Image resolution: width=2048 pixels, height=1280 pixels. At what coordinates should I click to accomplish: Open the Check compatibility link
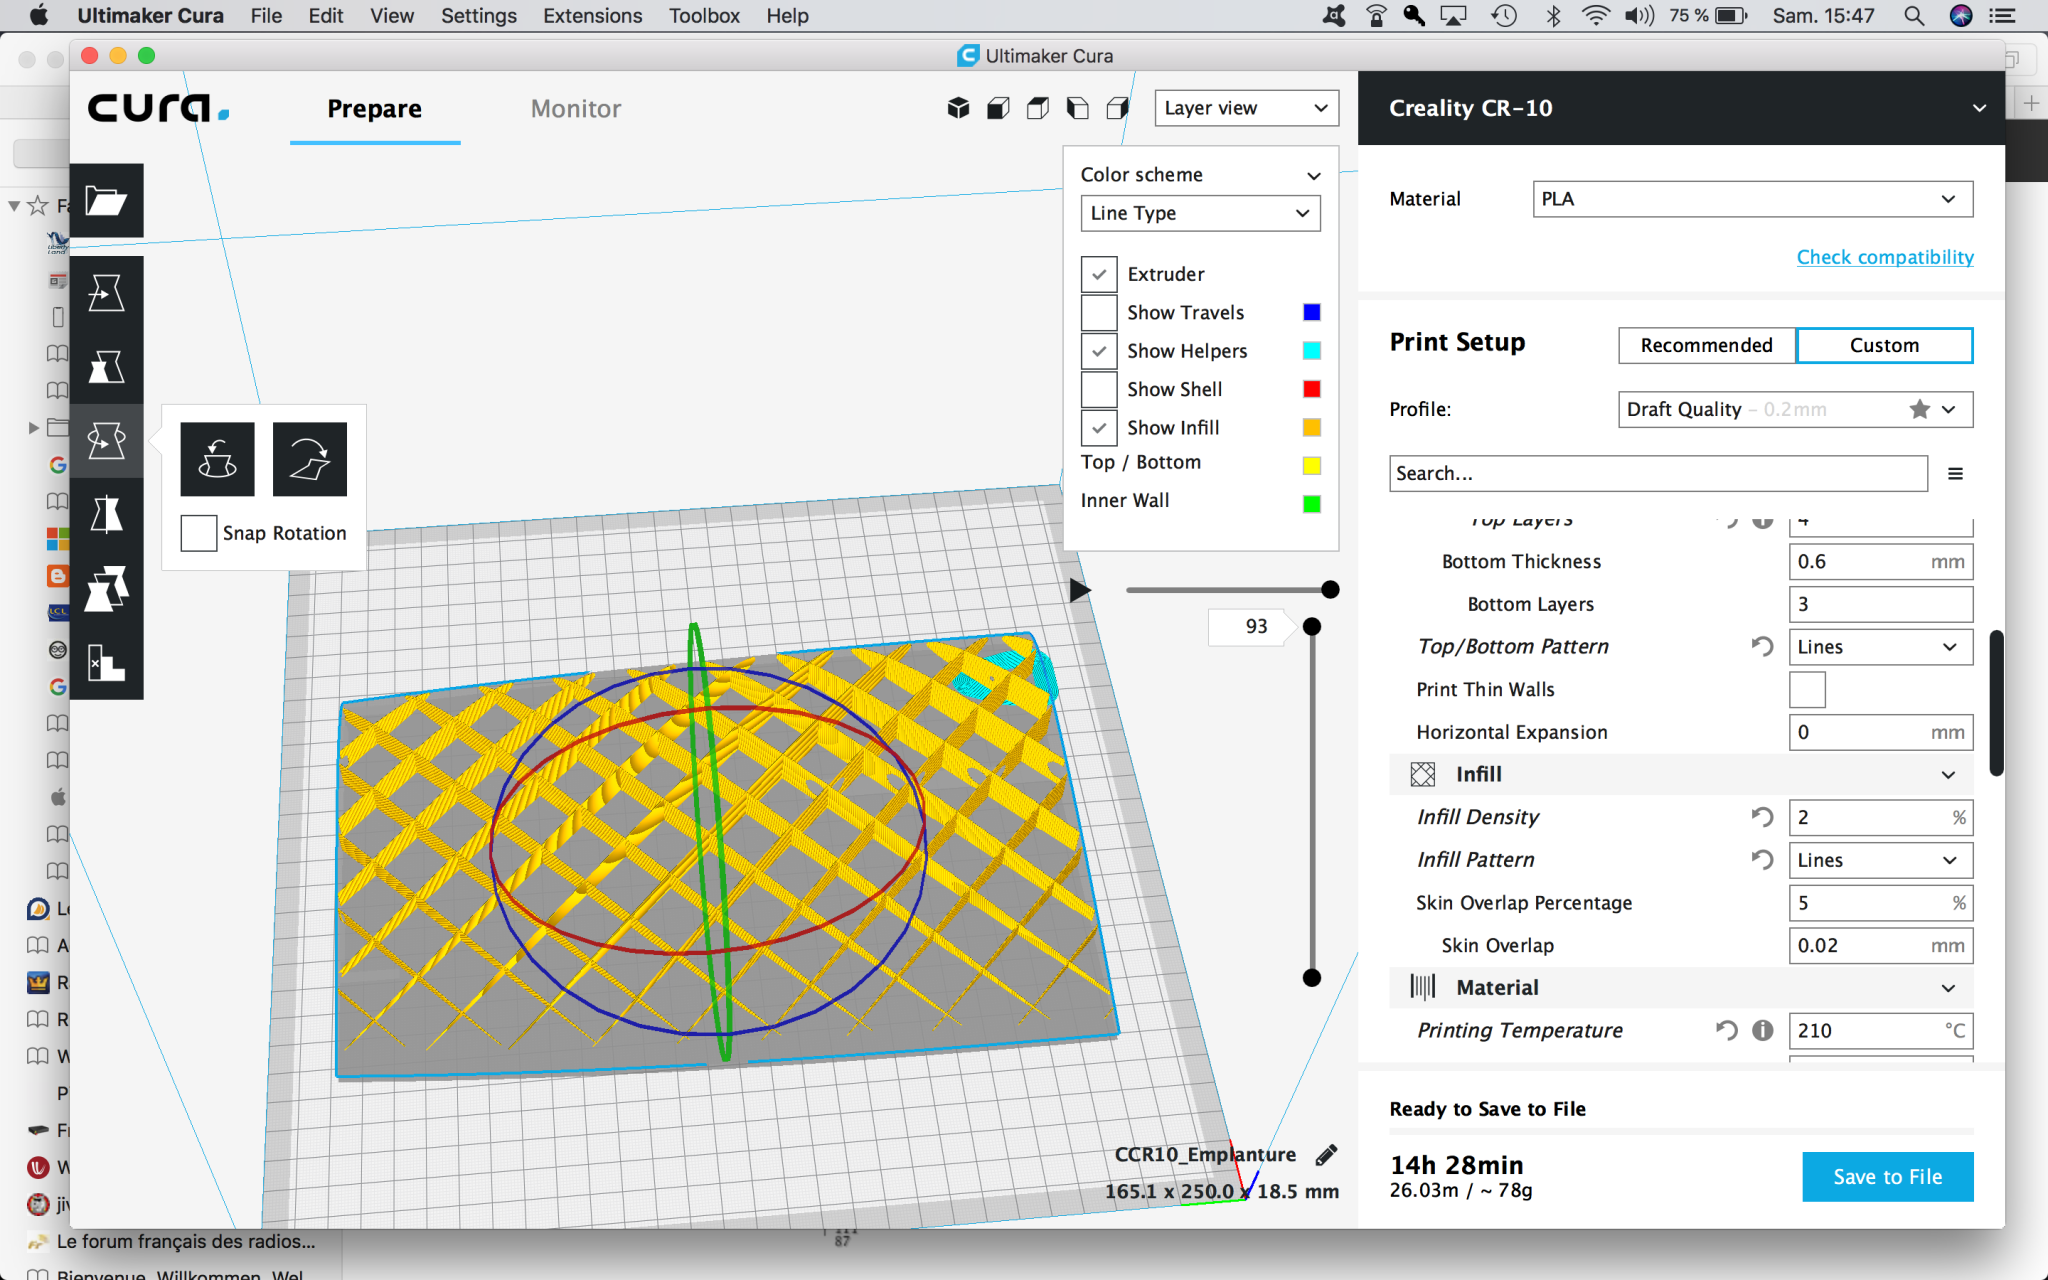[x=1884, y=257]
